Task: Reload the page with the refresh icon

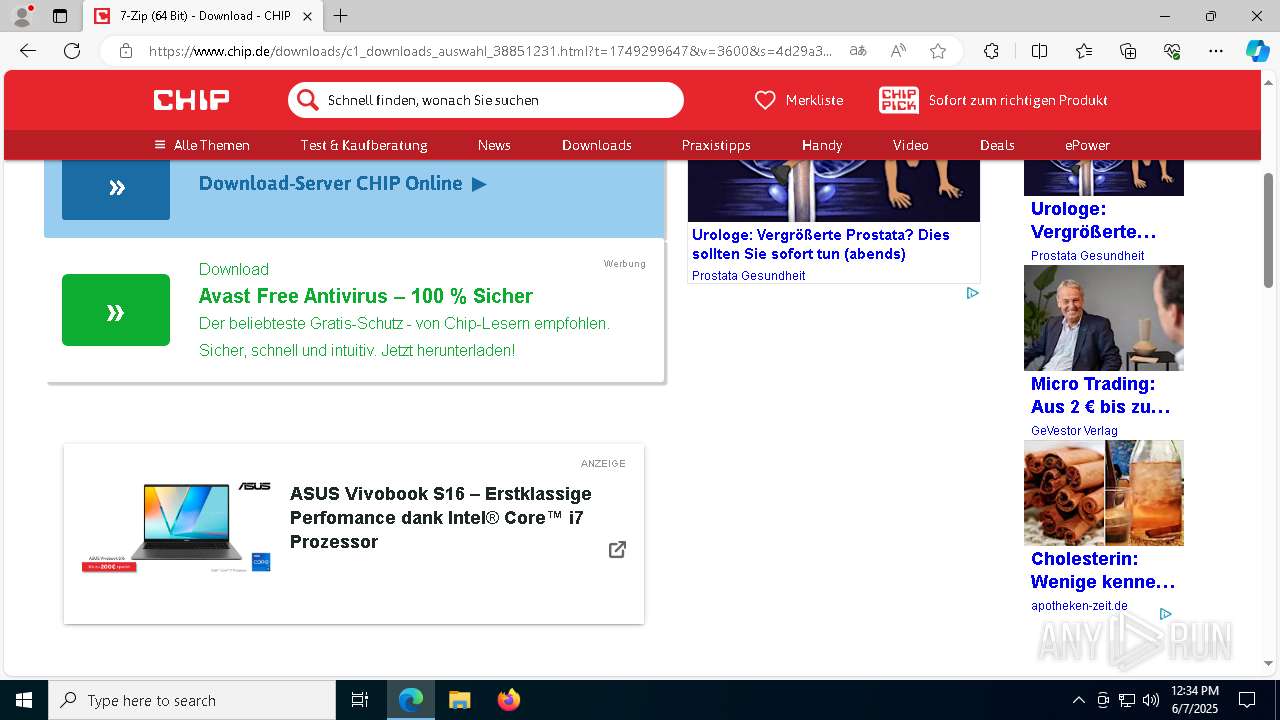Action: point(72,51)
